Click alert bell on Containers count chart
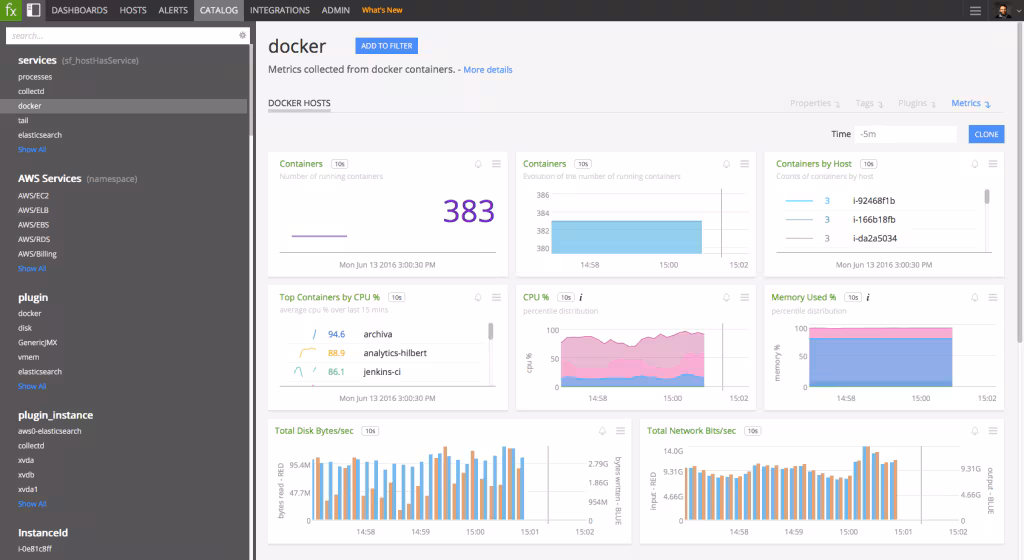1024x560 pixels. coord(478,164)
